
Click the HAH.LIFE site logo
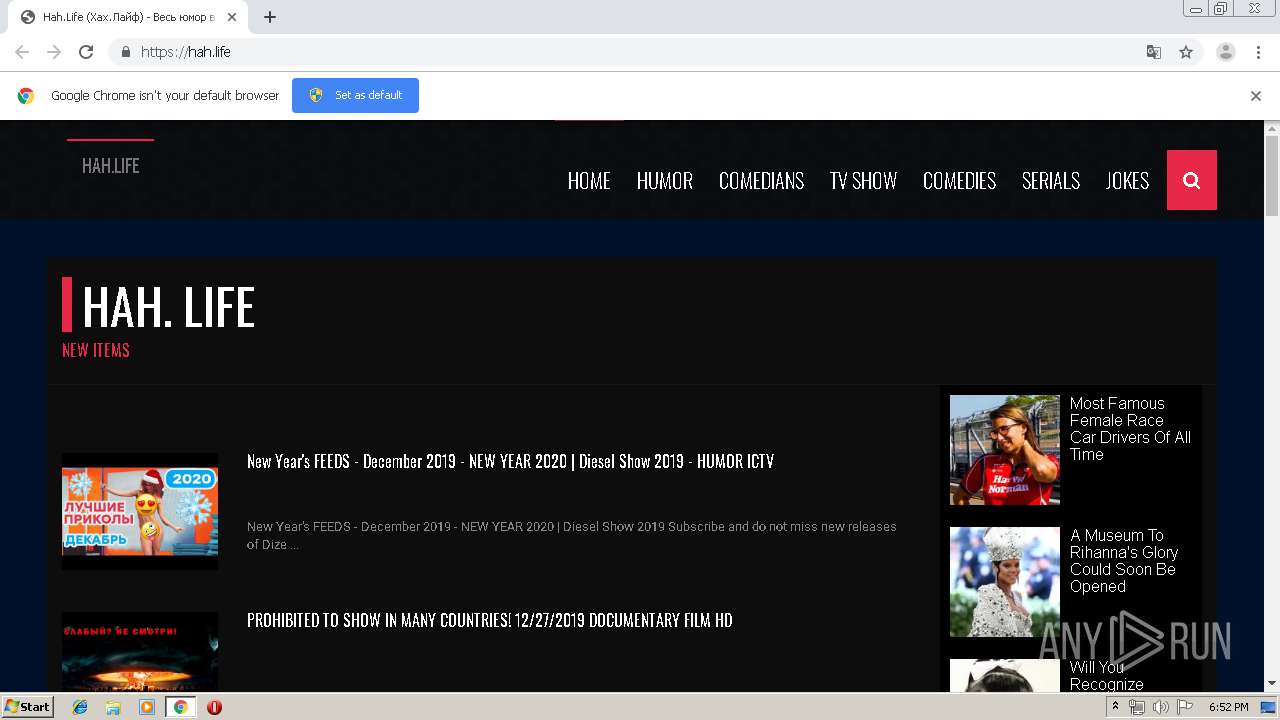pyautogui.click(x=110, y=166)
